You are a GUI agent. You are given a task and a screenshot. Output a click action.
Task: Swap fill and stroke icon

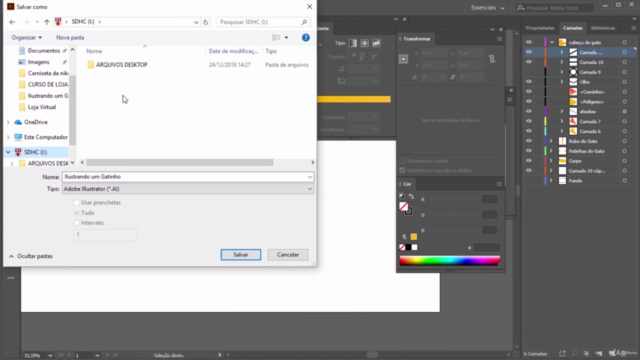coord(411,196)
